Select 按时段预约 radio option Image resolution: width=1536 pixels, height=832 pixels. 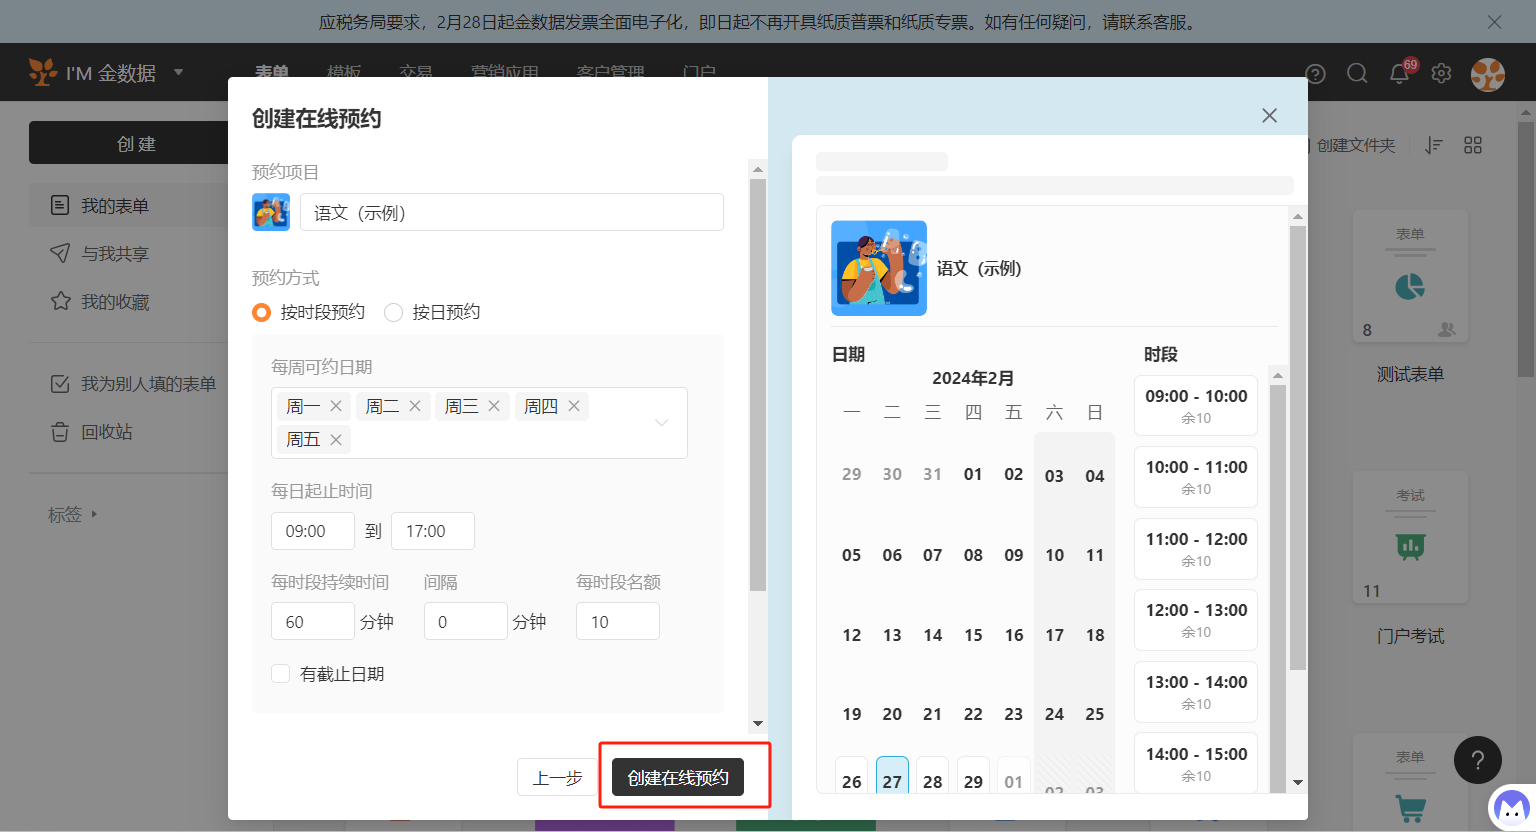click(x=262, y=312)
